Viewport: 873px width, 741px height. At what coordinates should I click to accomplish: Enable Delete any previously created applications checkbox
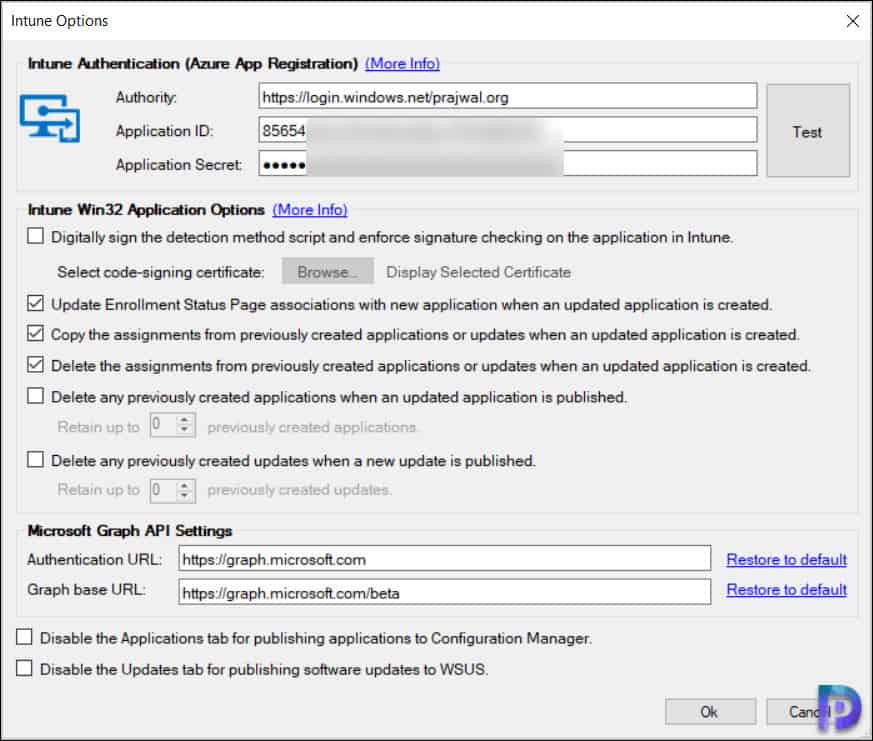pos(36,396)
